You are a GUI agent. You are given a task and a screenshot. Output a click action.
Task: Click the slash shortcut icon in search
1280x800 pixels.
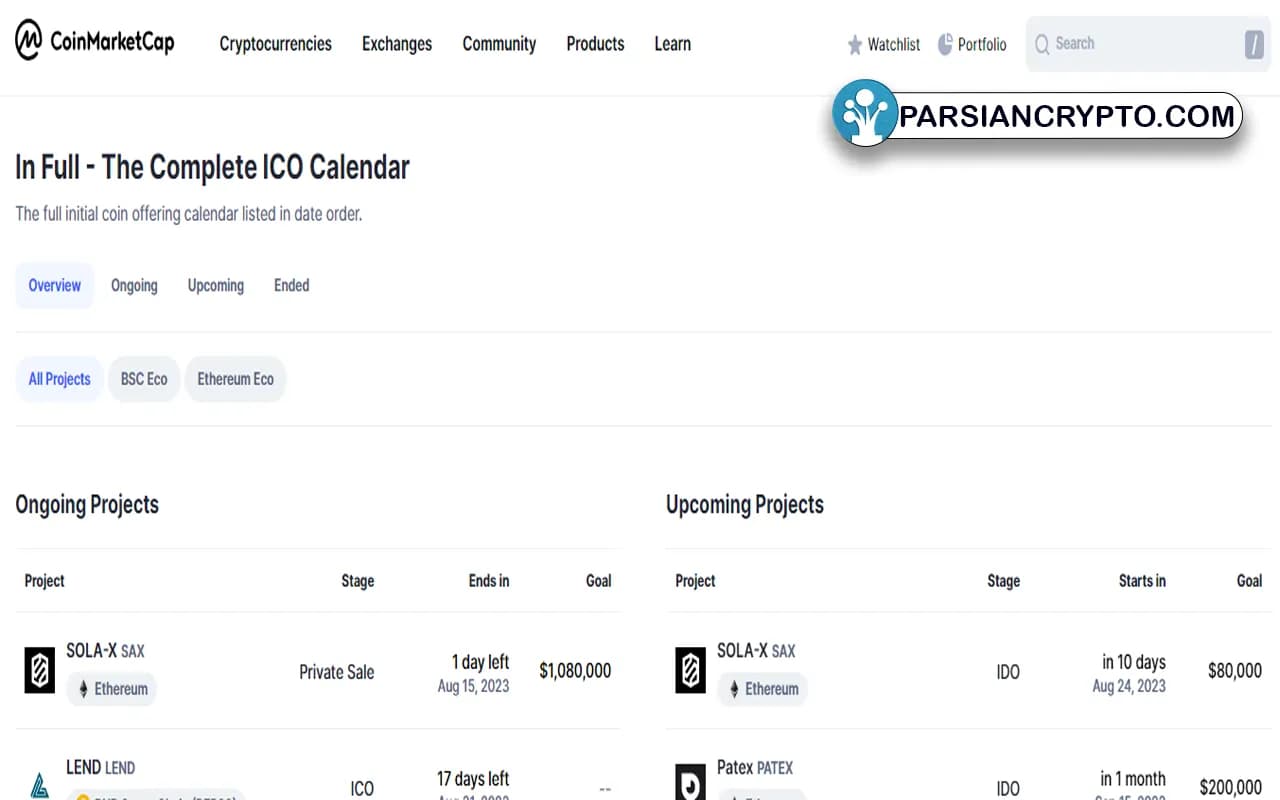click(1254, 44)
